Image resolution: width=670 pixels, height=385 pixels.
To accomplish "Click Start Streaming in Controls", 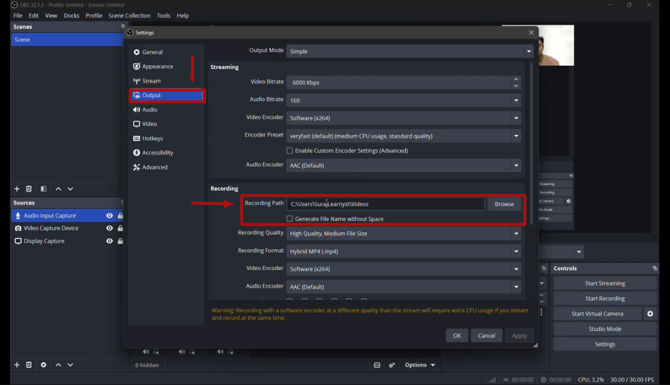I will click(605, 283).
